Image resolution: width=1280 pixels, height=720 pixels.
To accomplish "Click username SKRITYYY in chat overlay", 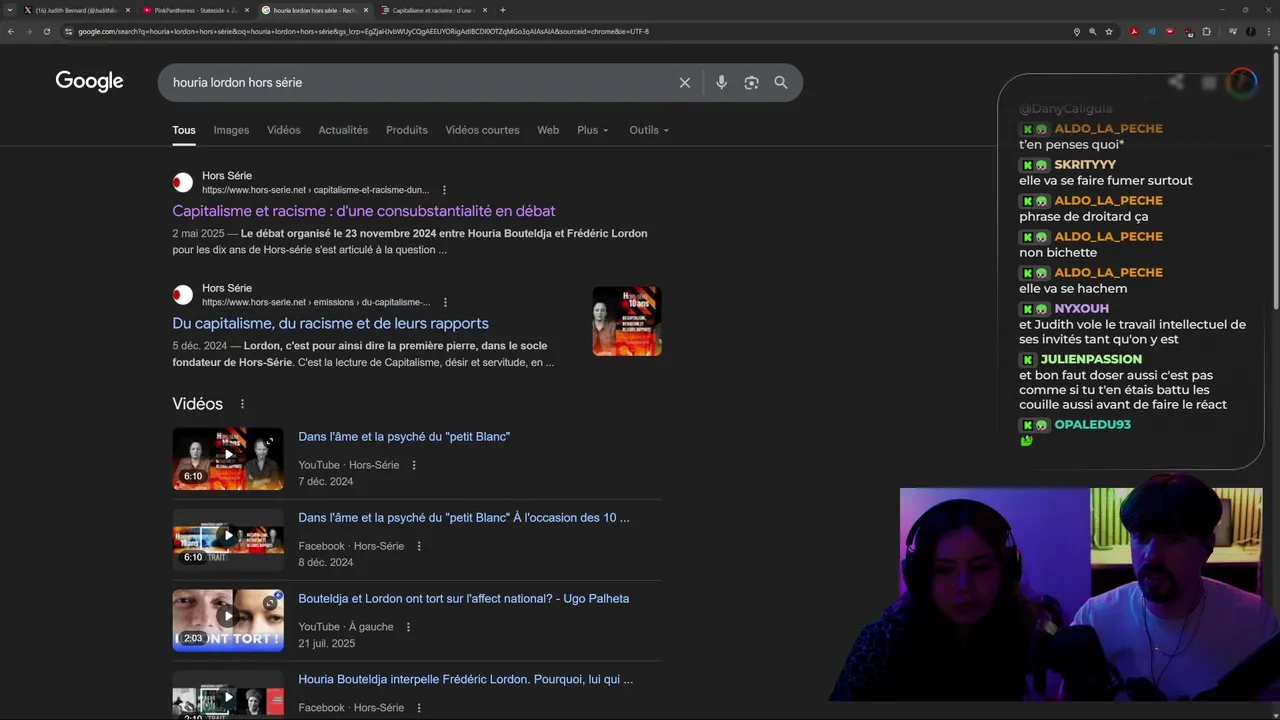I will coord(1085,165).
